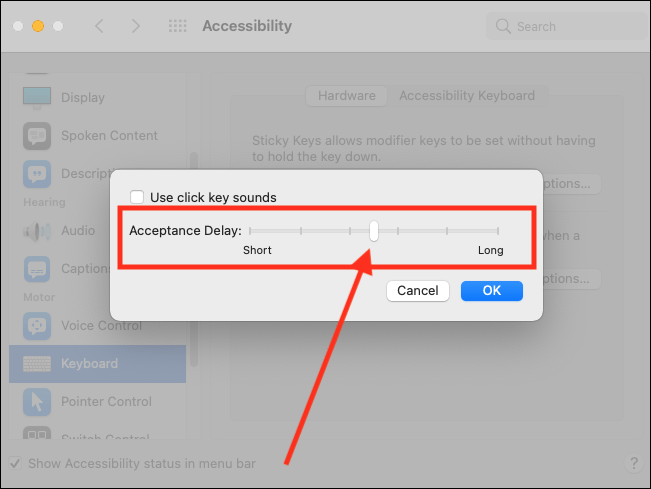The image size is (651, 489).
Task: Select the Pointer Control cursor icon
Action: (x=37, y=402)
